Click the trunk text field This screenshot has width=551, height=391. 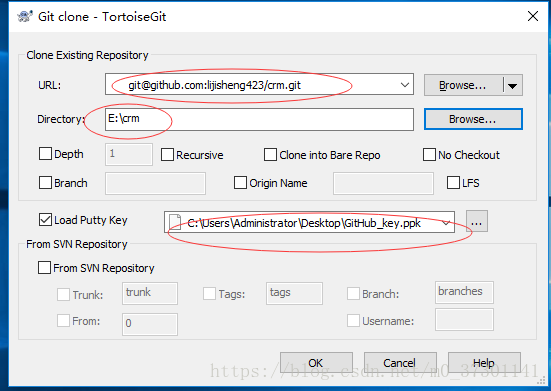pyautogui.click(x=150, y=293)
